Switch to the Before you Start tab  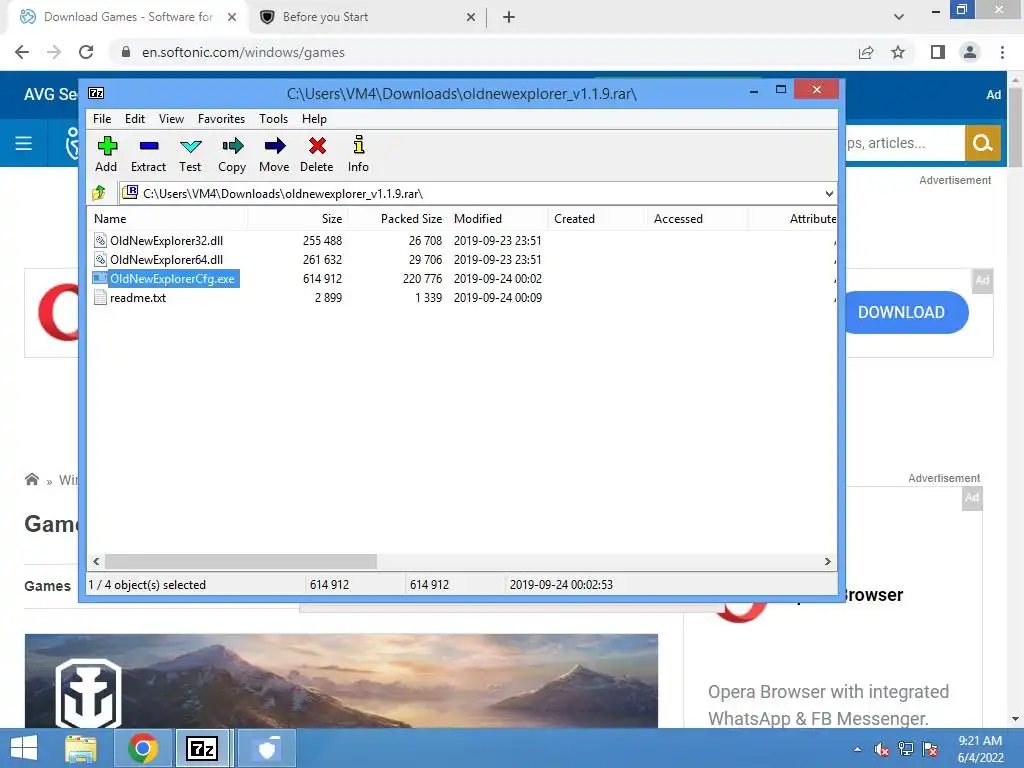coord(368,17)
